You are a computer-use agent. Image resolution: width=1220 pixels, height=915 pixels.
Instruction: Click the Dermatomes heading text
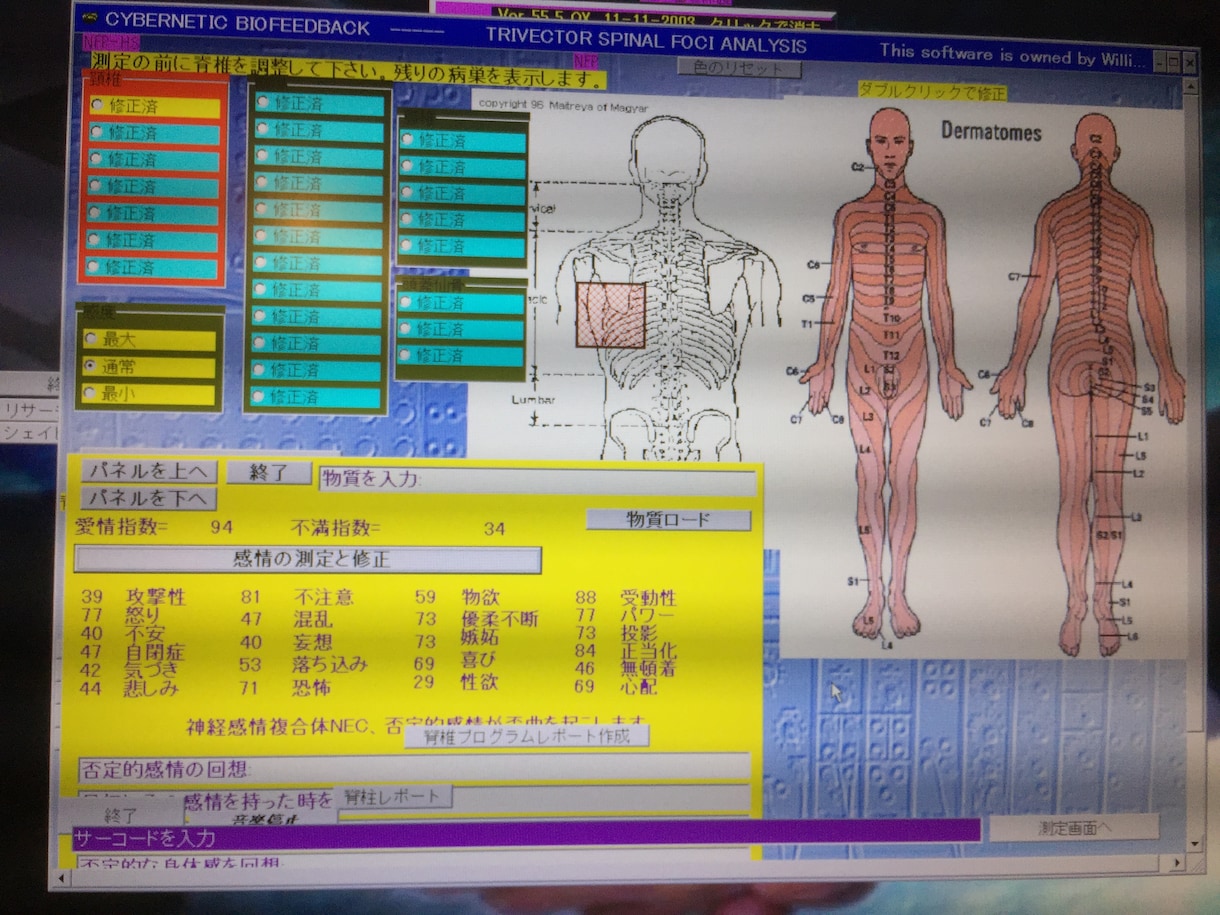(991, 132)
